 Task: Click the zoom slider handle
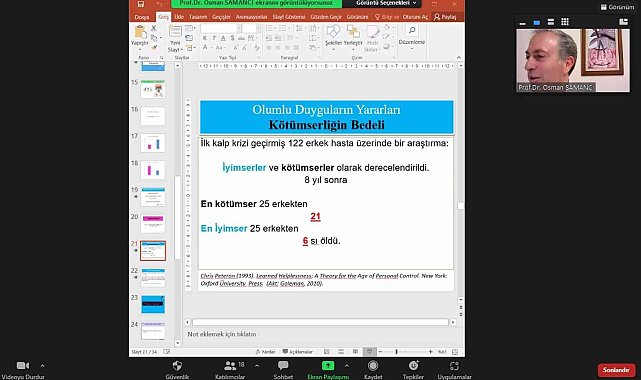point(396,352)
